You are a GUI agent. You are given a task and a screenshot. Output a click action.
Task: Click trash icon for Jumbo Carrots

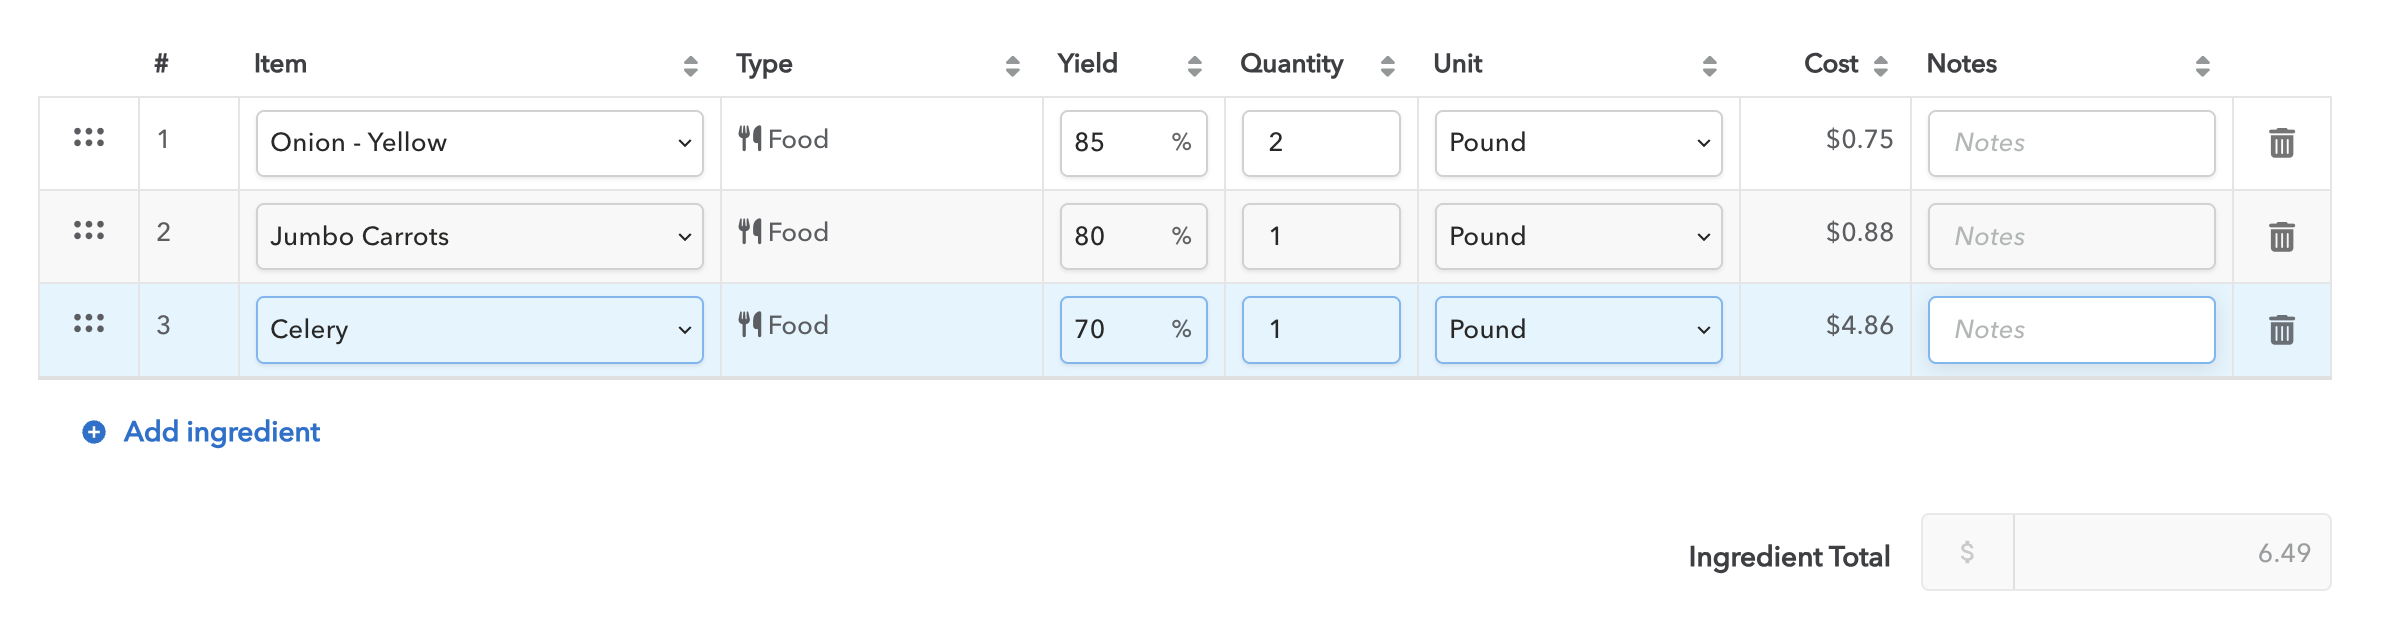click(x=2281, y=237)
